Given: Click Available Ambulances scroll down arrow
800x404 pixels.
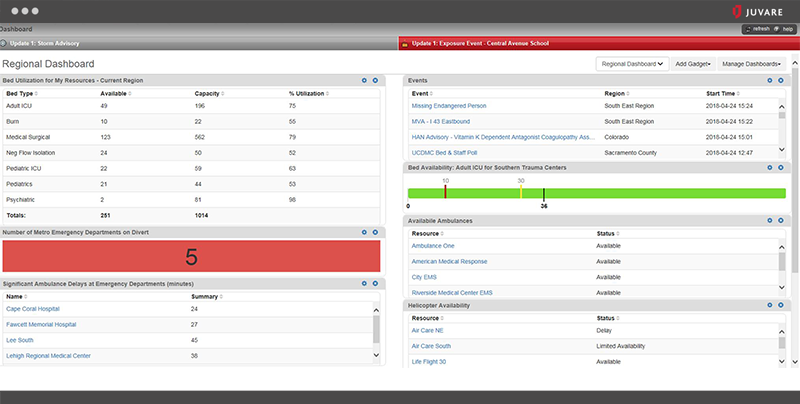Looking at the screenshot, I should [x=782, y=288].
